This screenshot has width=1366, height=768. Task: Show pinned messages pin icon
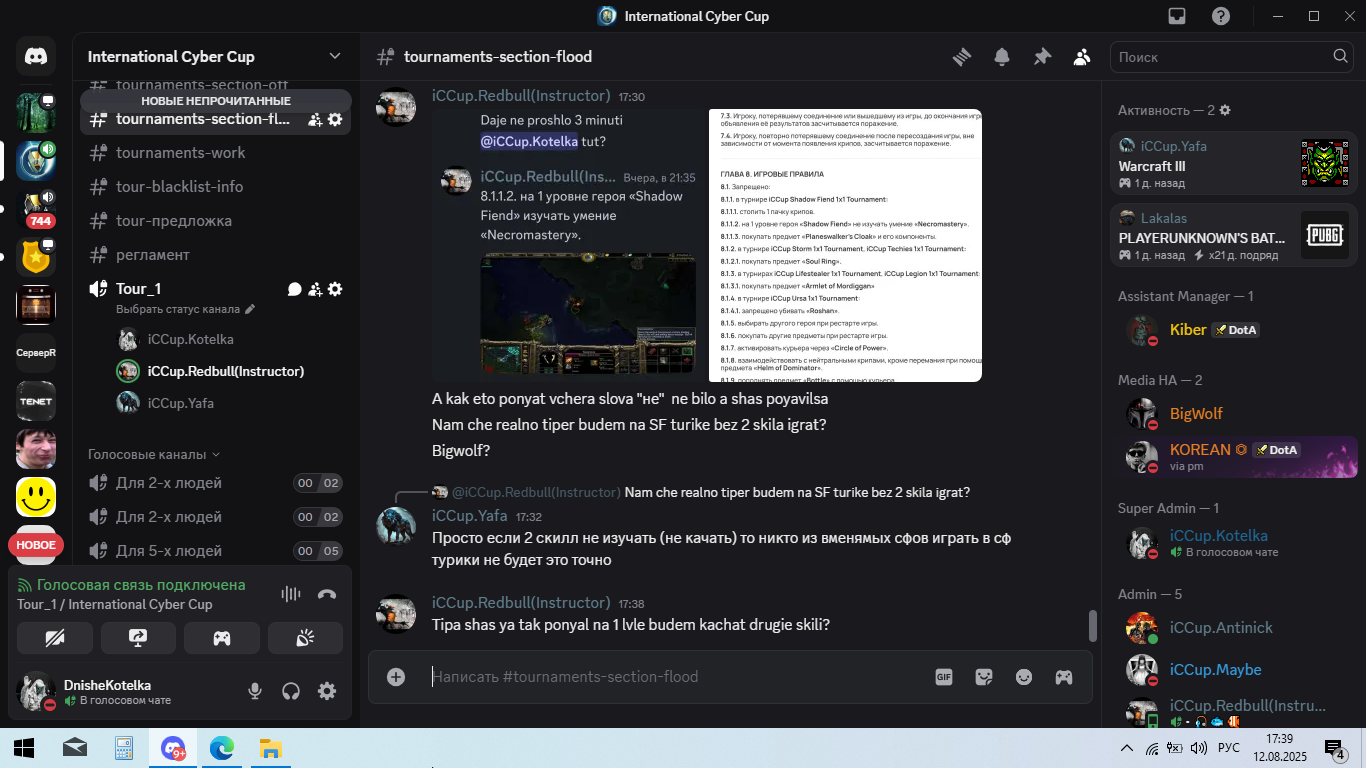tap(1042, 57)
